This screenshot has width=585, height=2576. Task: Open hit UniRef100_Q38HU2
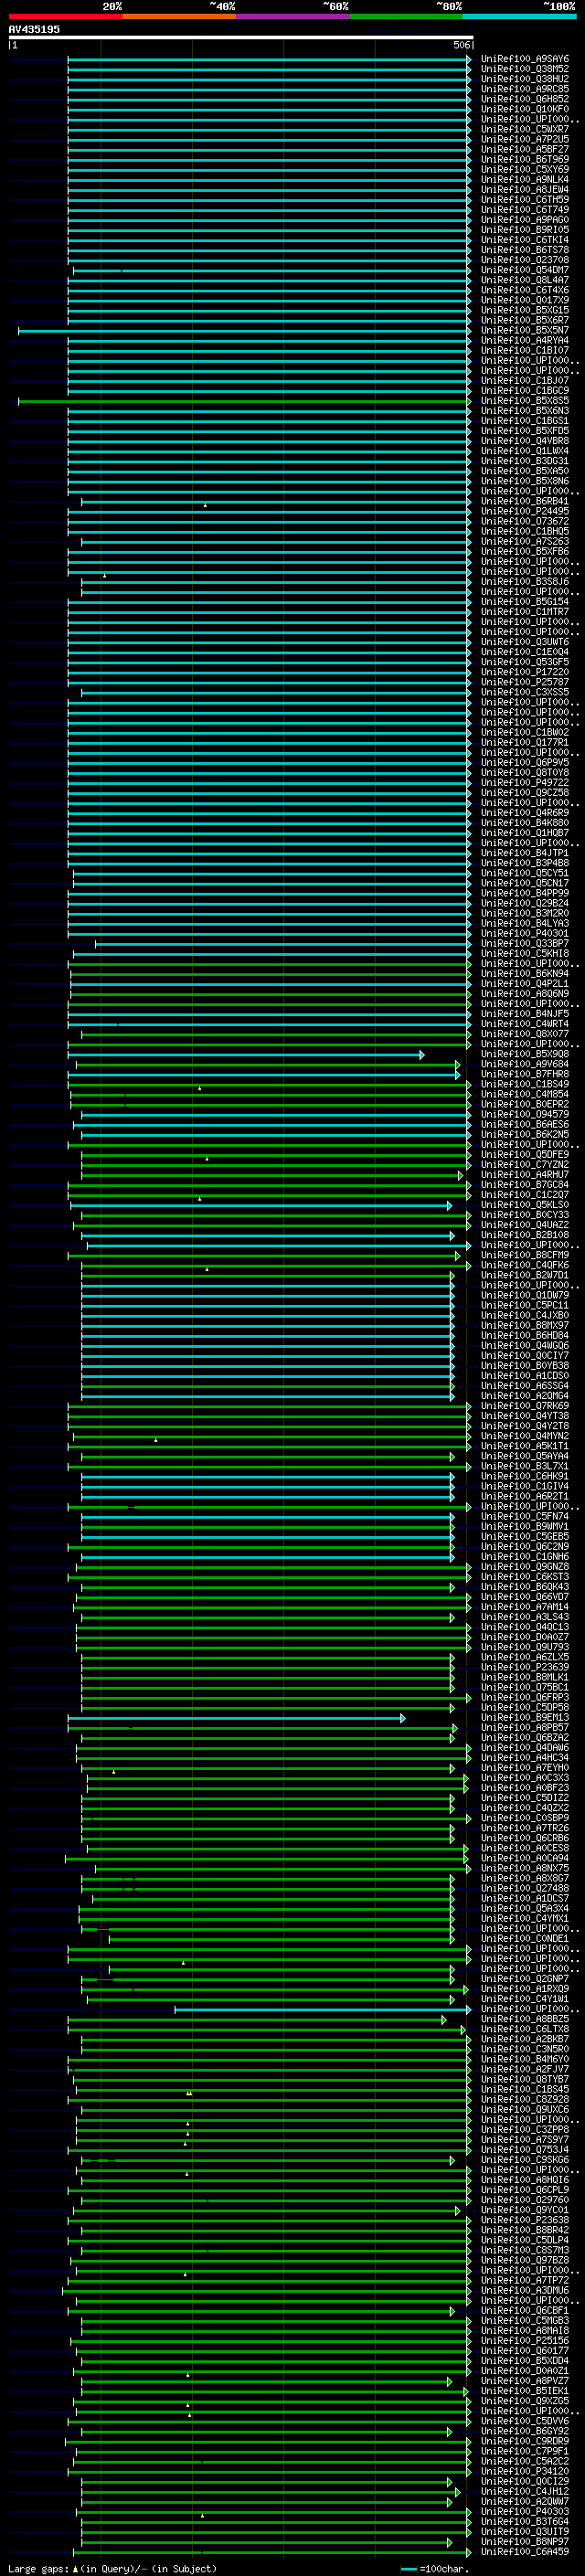tap(525, 79)
